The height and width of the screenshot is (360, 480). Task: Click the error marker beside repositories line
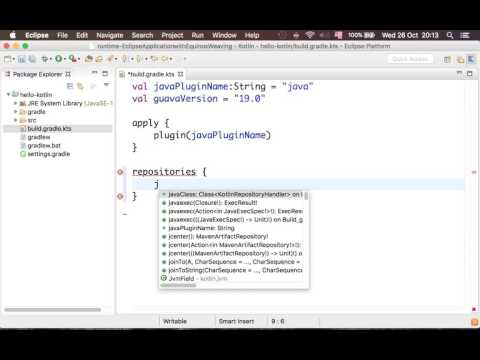[120, 172]
